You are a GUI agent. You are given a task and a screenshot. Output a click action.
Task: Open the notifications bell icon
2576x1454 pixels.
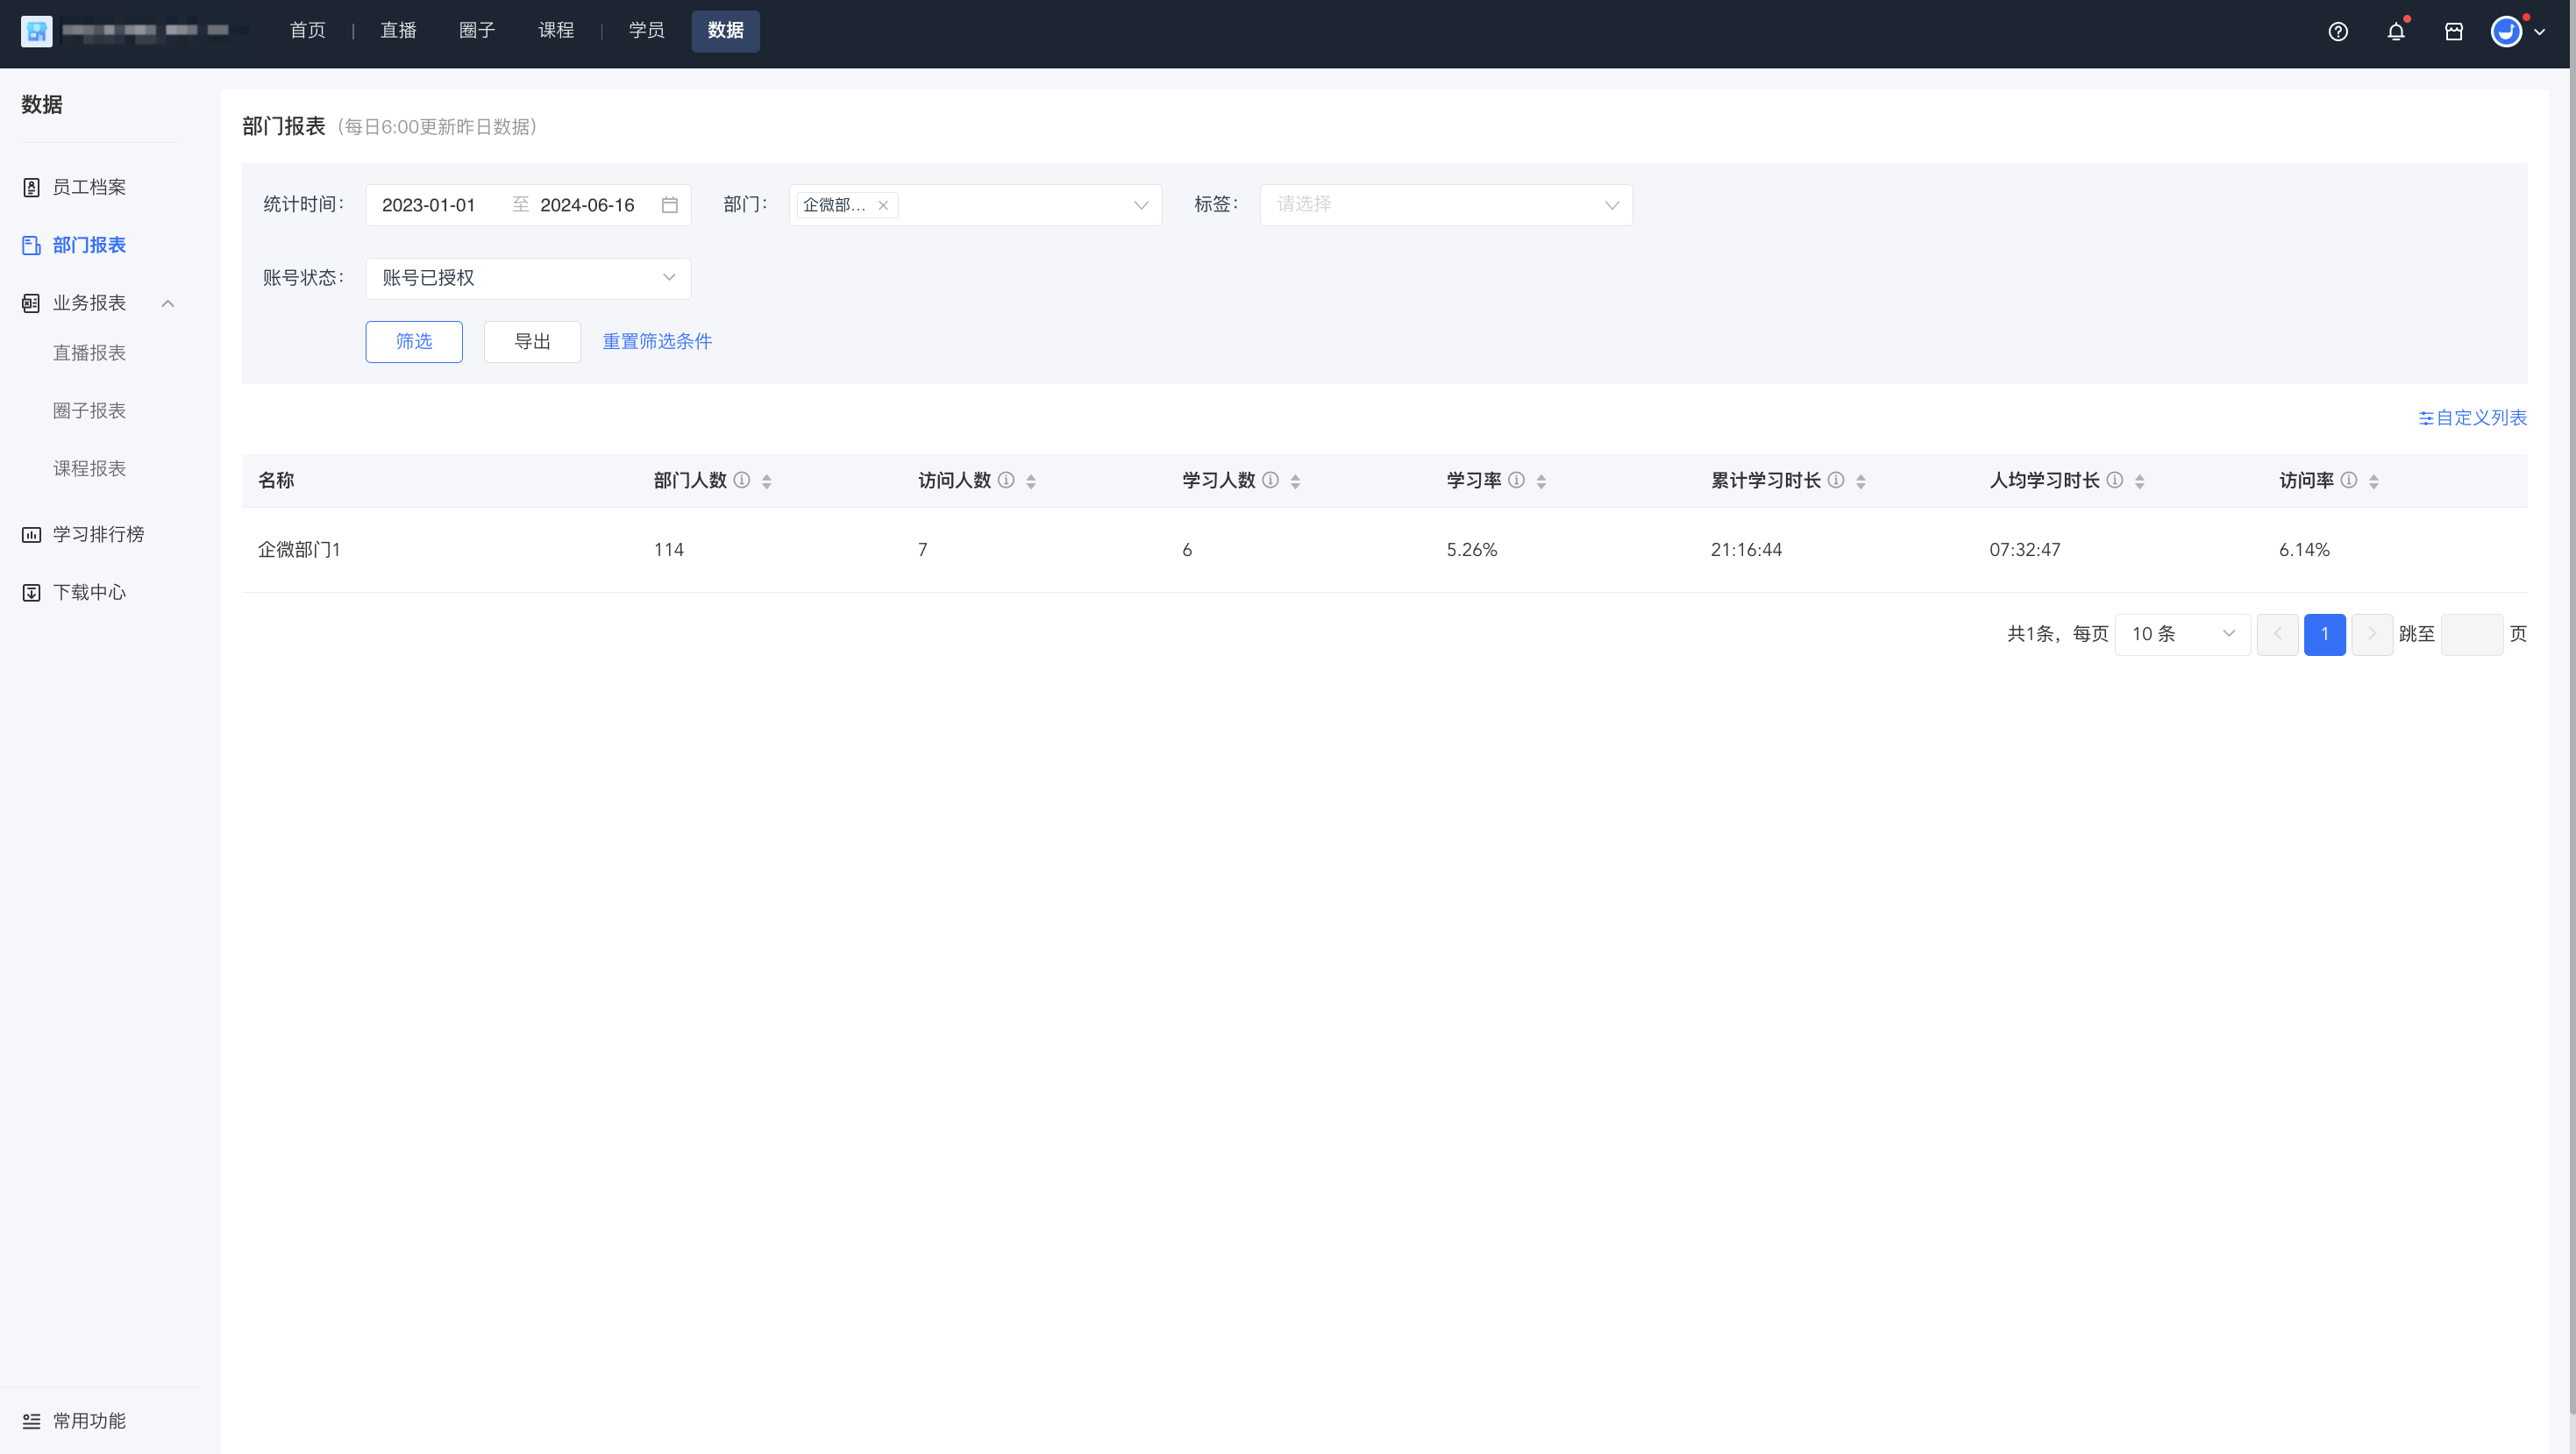point(2396,32)
